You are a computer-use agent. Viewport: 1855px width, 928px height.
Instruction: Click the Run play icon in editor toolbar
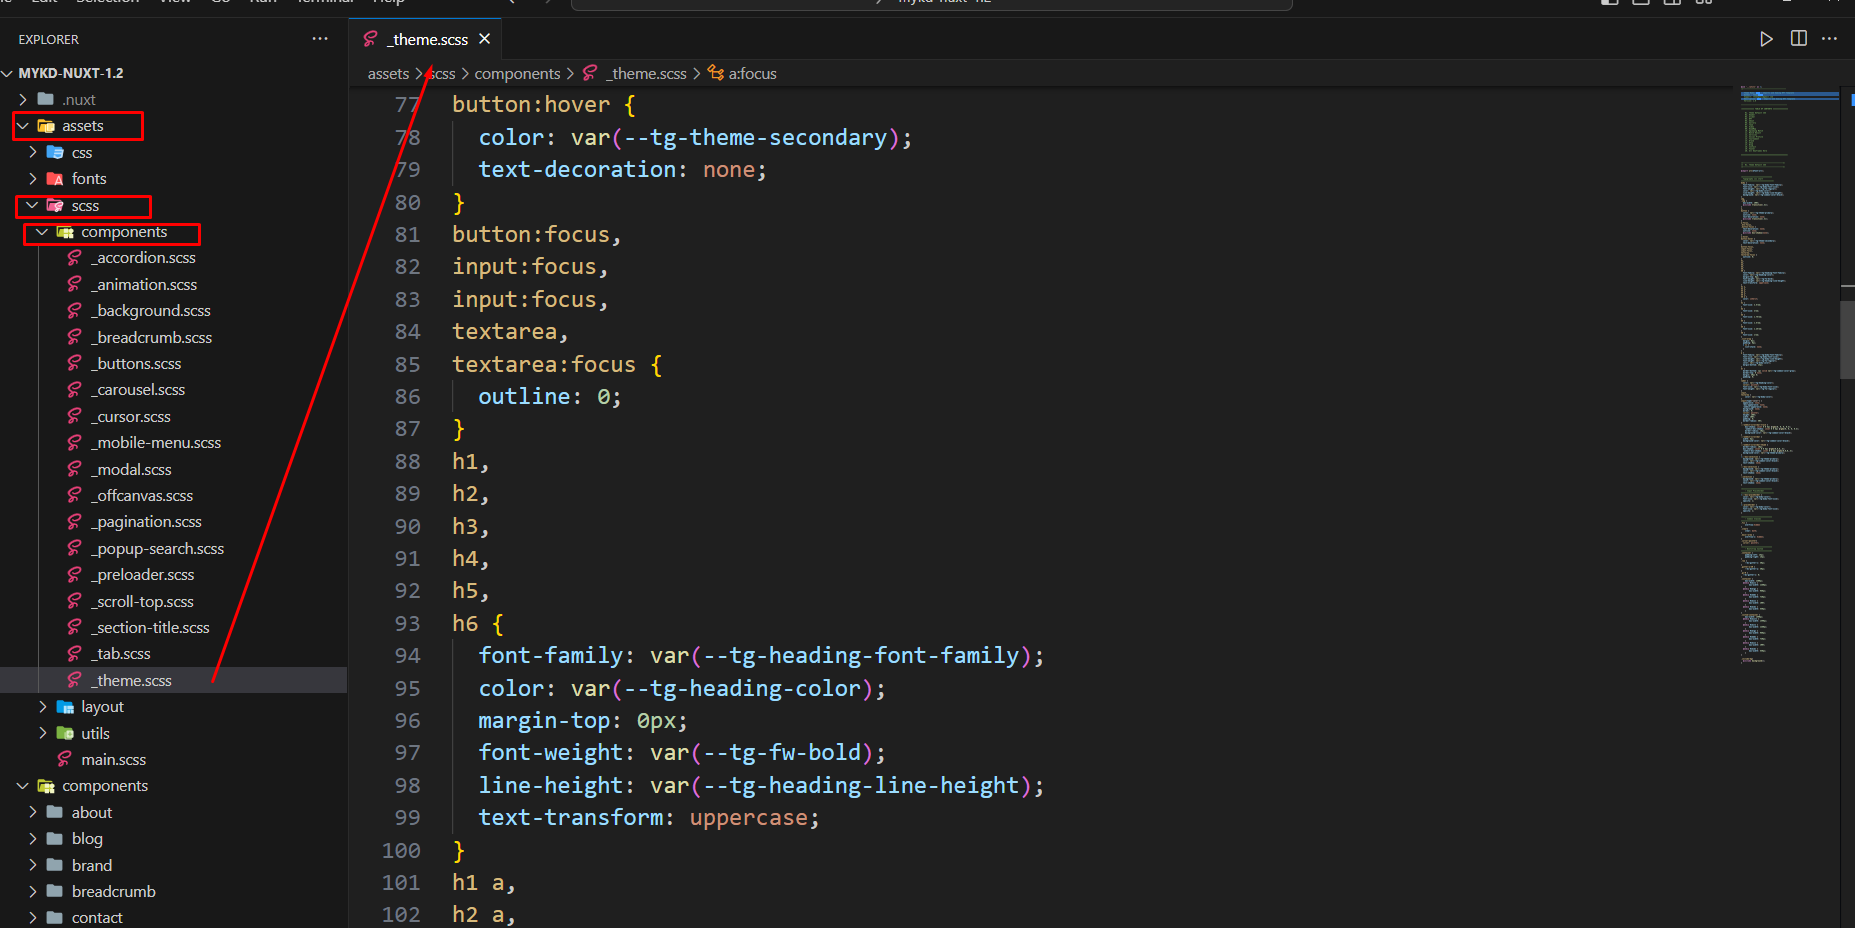tap(1766, 39)
